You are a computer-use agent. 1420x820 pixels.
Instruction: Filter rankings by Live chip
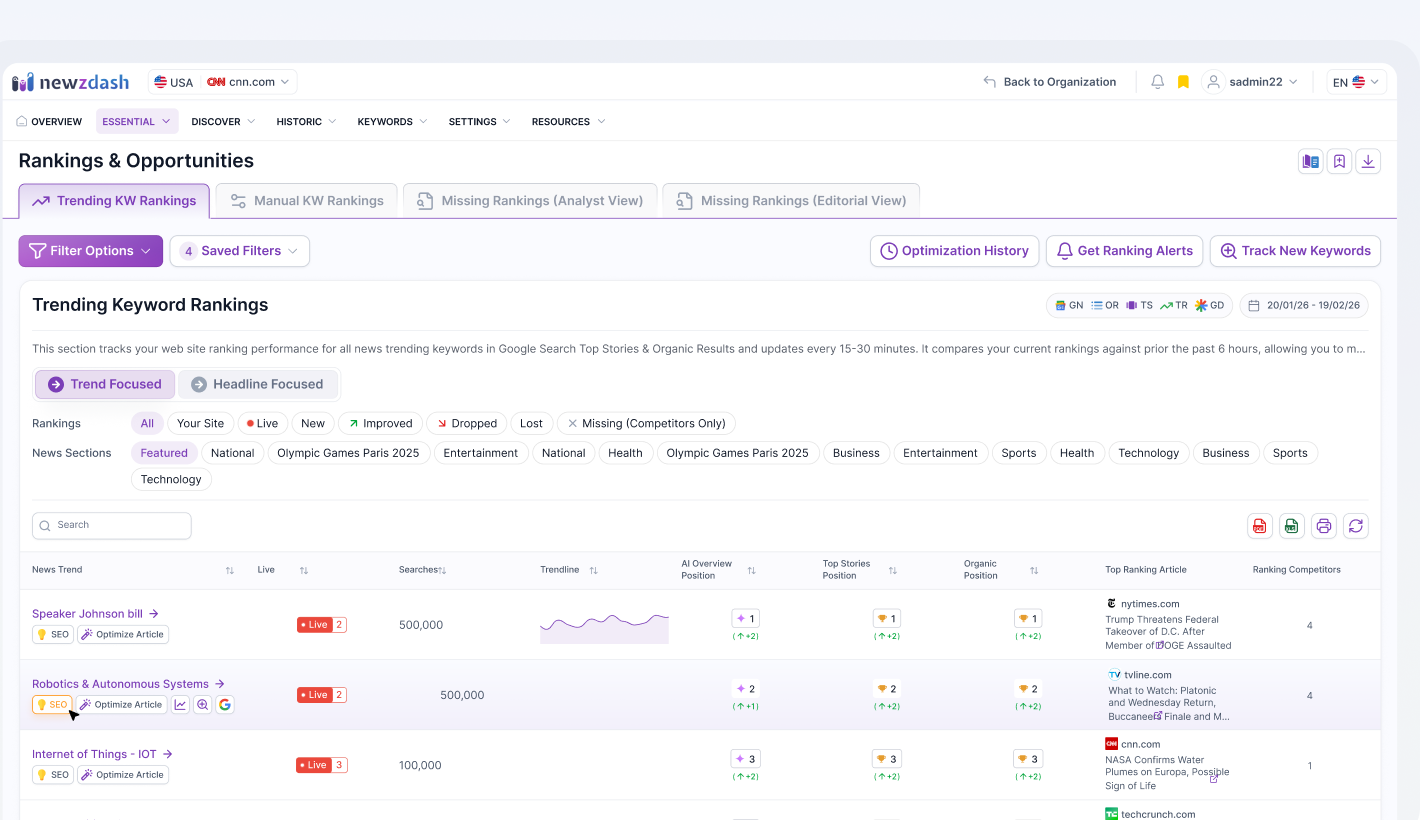(263, 423)
